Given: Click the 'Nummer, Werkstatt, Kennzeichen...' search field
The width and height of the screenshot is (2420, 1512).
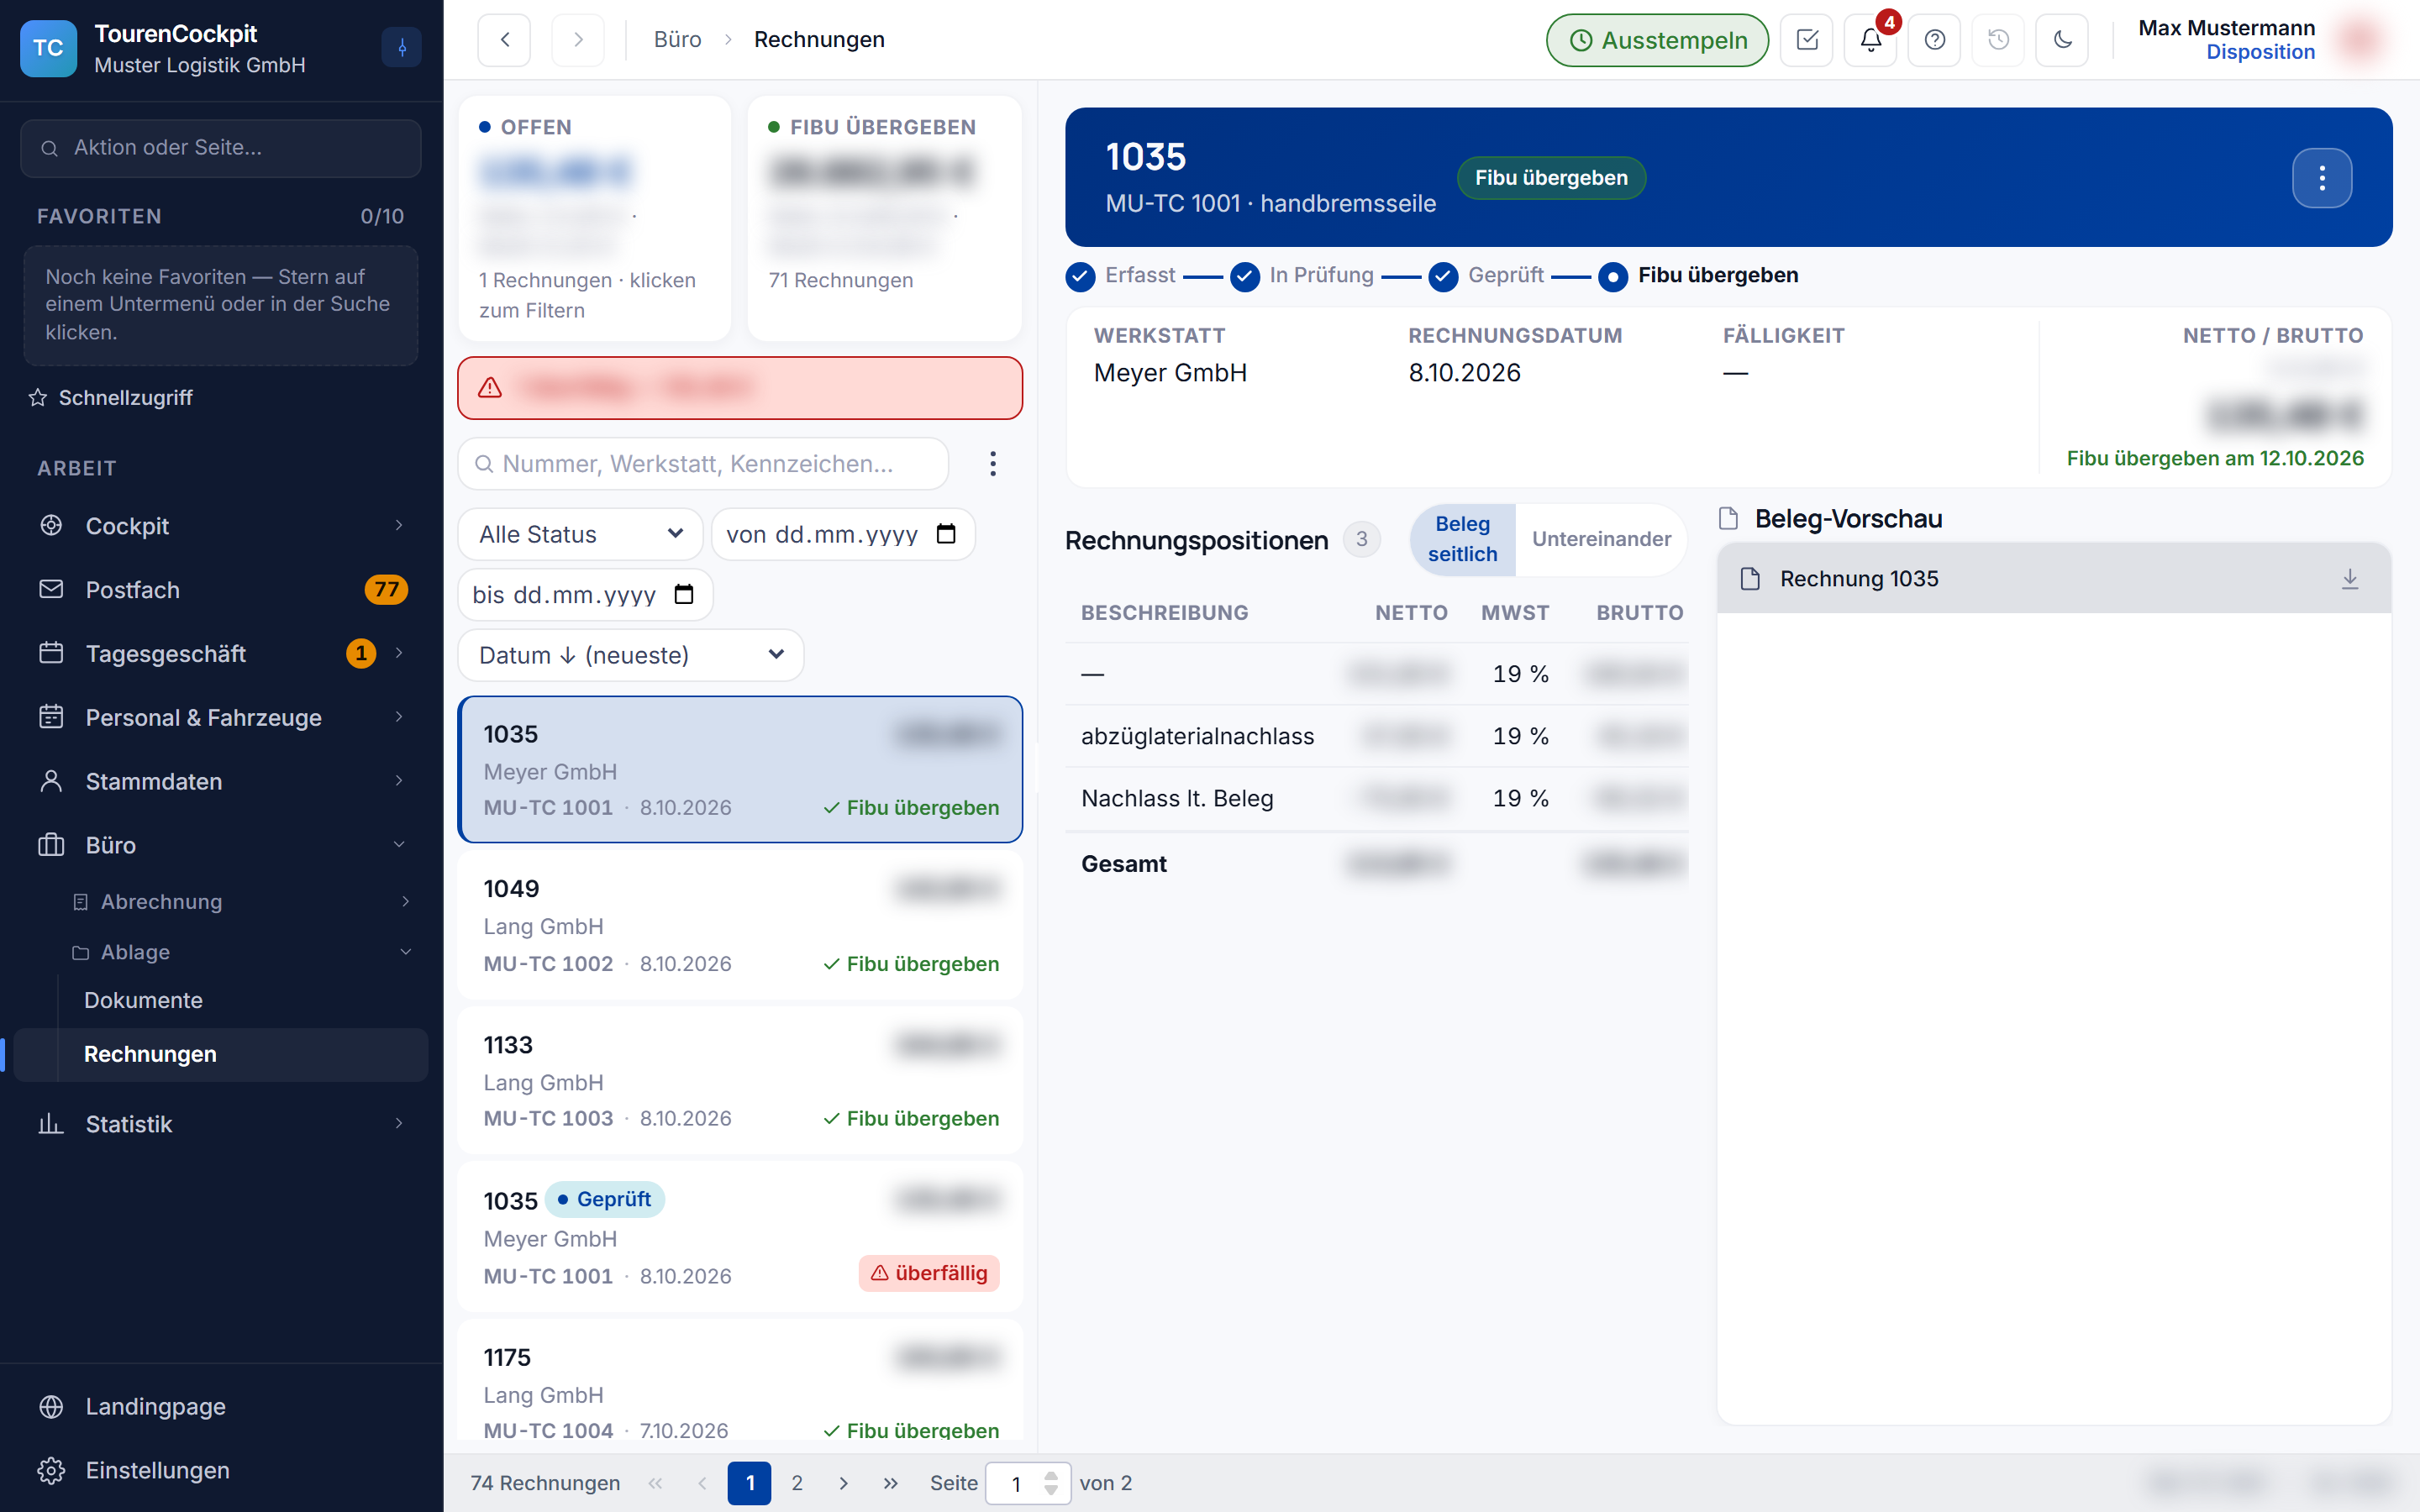Looking at the screenshot, I should point(703,464).
